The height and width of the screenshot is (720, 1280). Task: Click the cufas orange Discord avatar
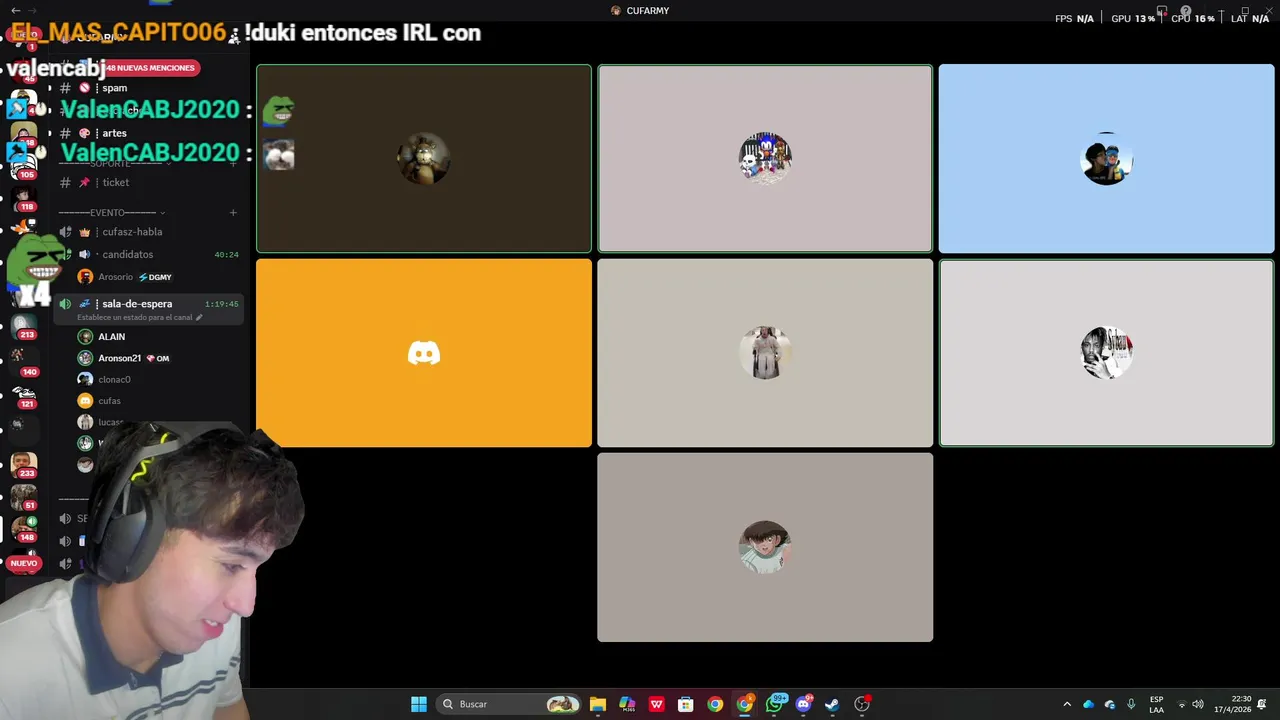85,401
